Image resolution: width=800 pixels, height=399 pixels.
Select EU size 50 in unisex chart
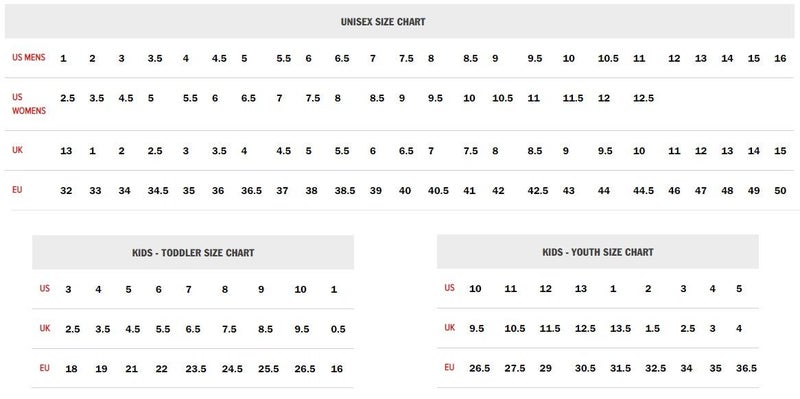tap(780, 191)
